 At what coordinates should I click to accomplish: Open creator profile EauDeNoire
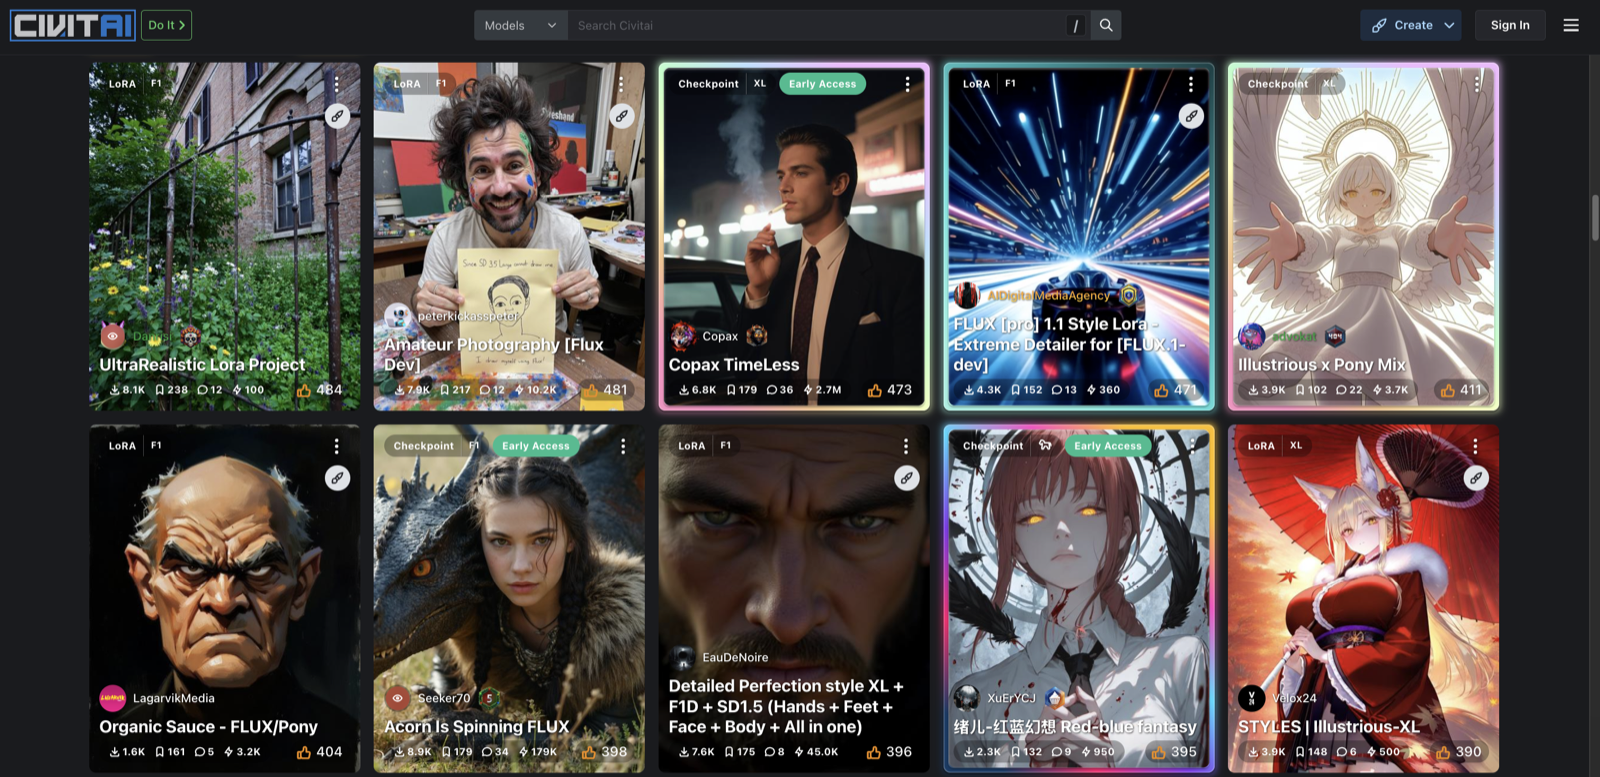pos(734,657)
